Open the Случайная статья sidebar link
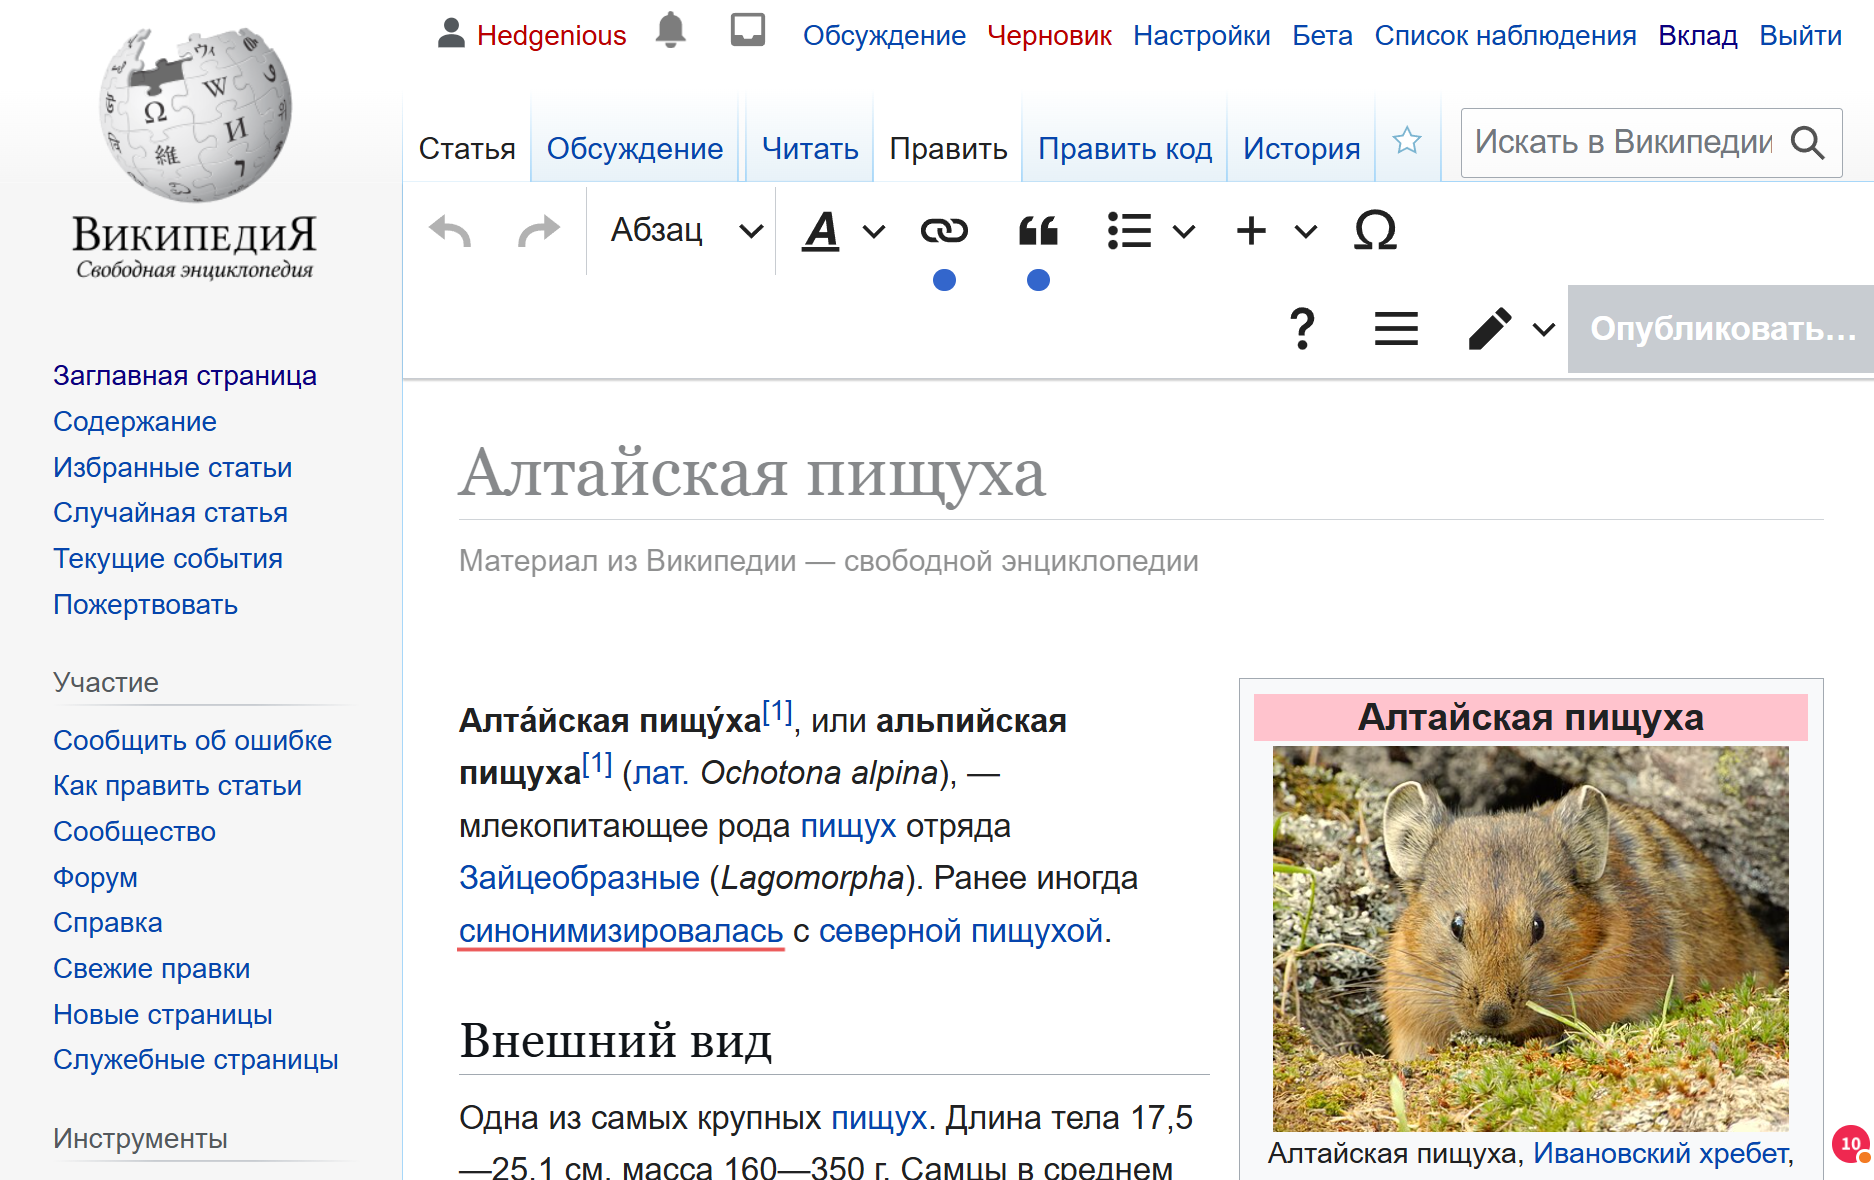 click(x=170, y=513)
